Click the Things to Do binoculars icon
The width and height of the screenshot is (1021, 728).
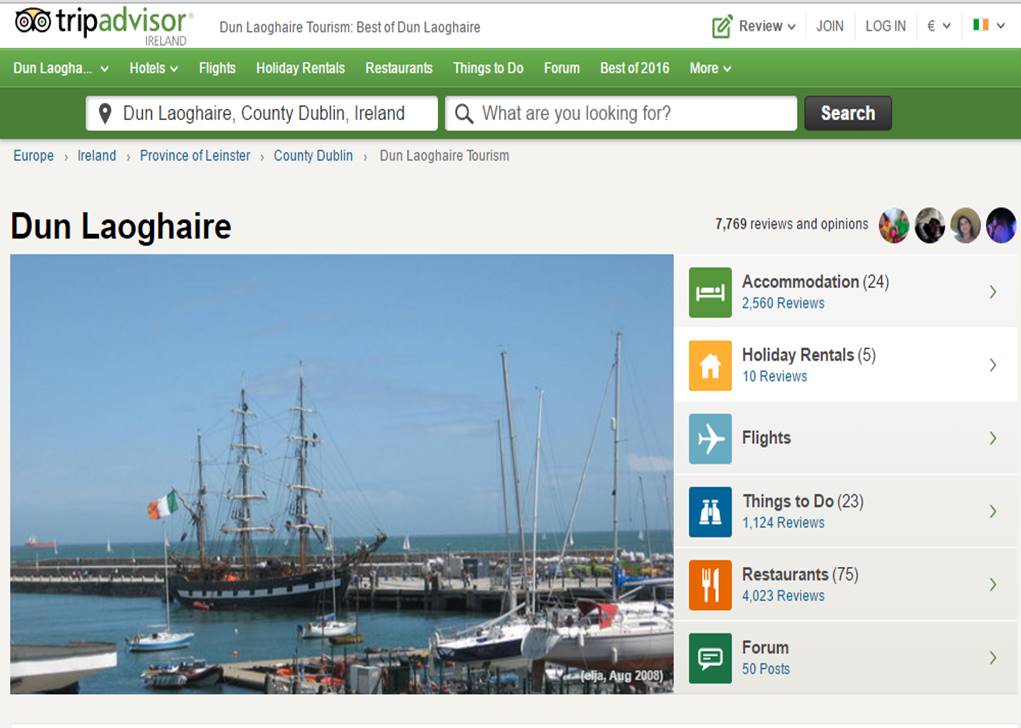coord(710,512)
